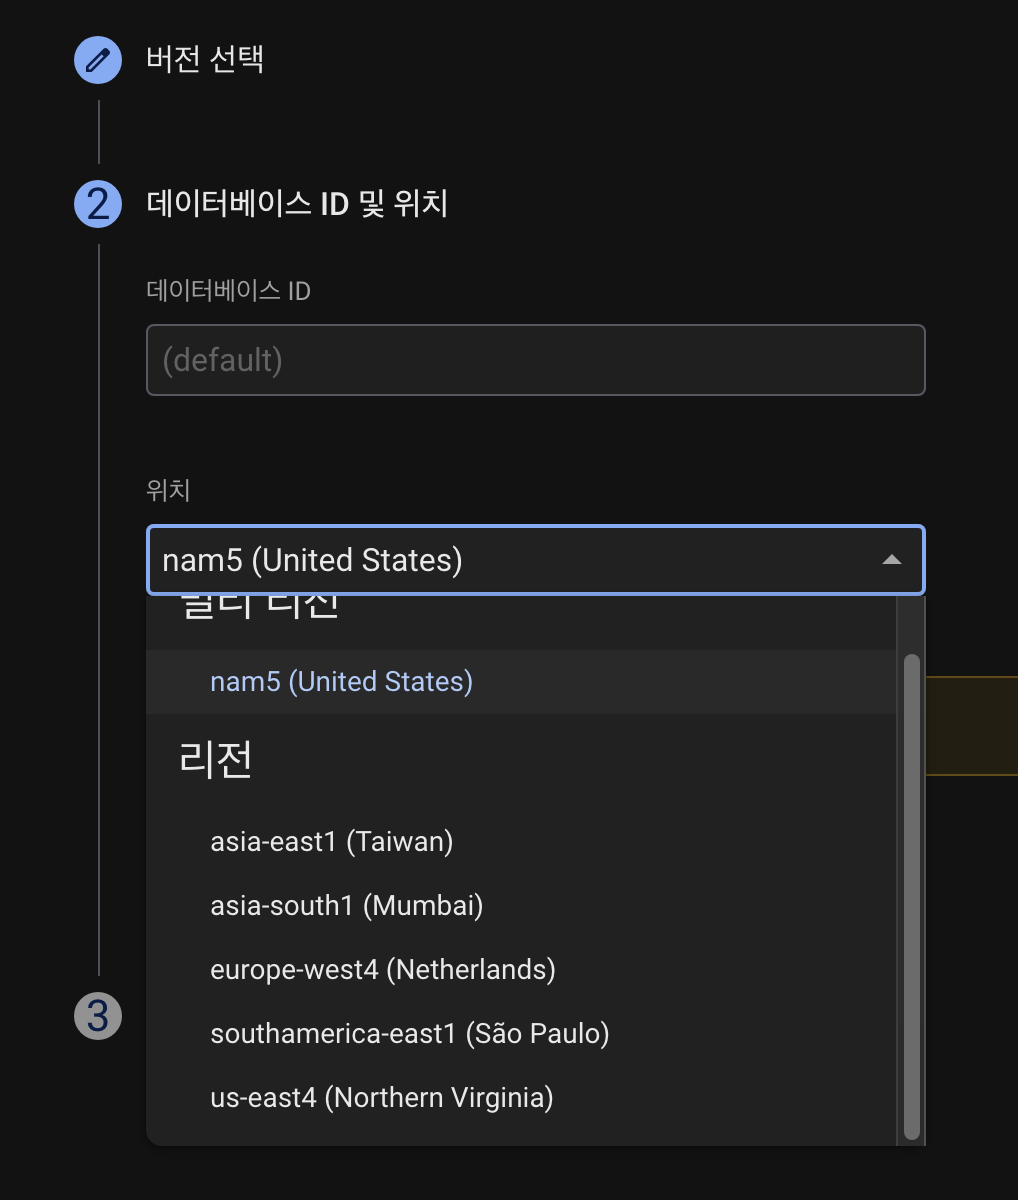
Task: Select the step 2 numbered circle icon
Action: [x=97, y=203]
